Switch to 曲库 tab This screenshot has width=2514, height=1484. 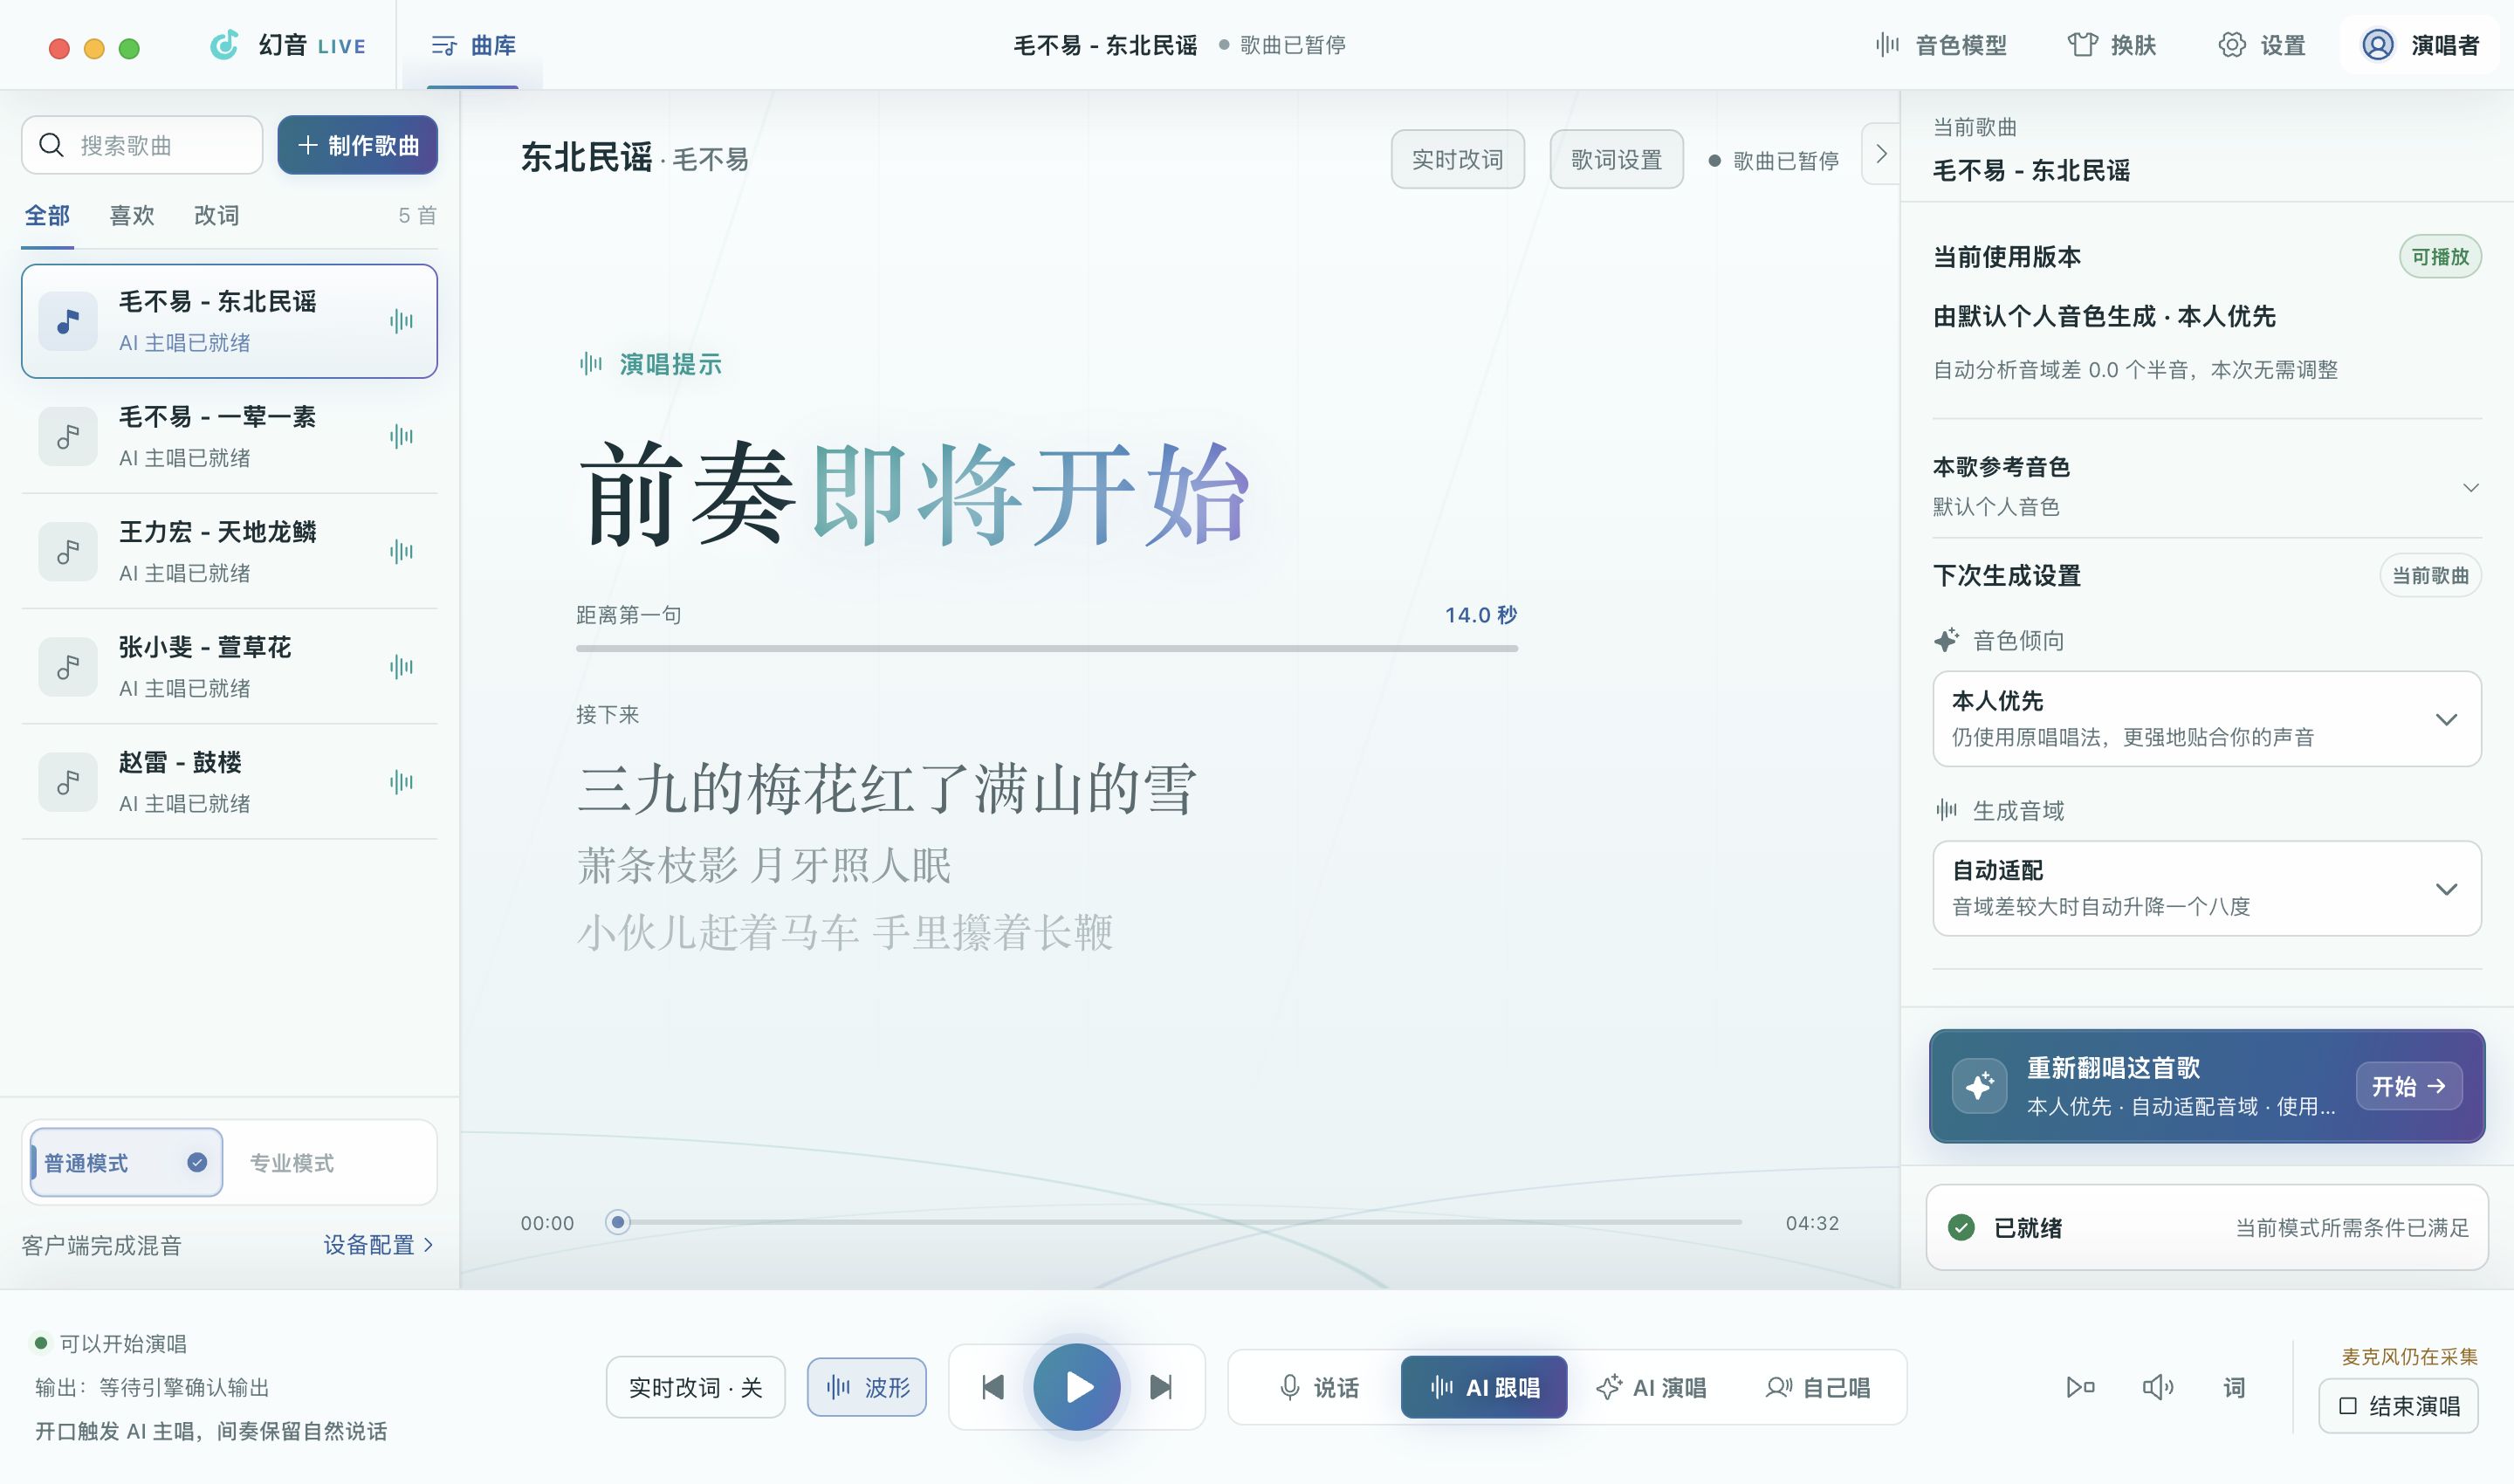click(473, 45)
